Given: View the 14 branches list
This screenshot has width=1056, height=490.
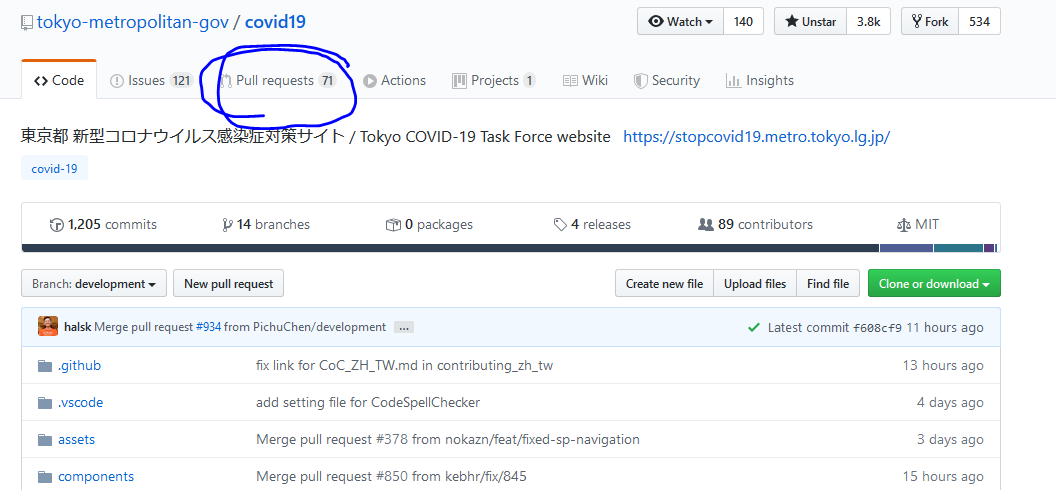Looking at the screenshot, I should 266,225.
